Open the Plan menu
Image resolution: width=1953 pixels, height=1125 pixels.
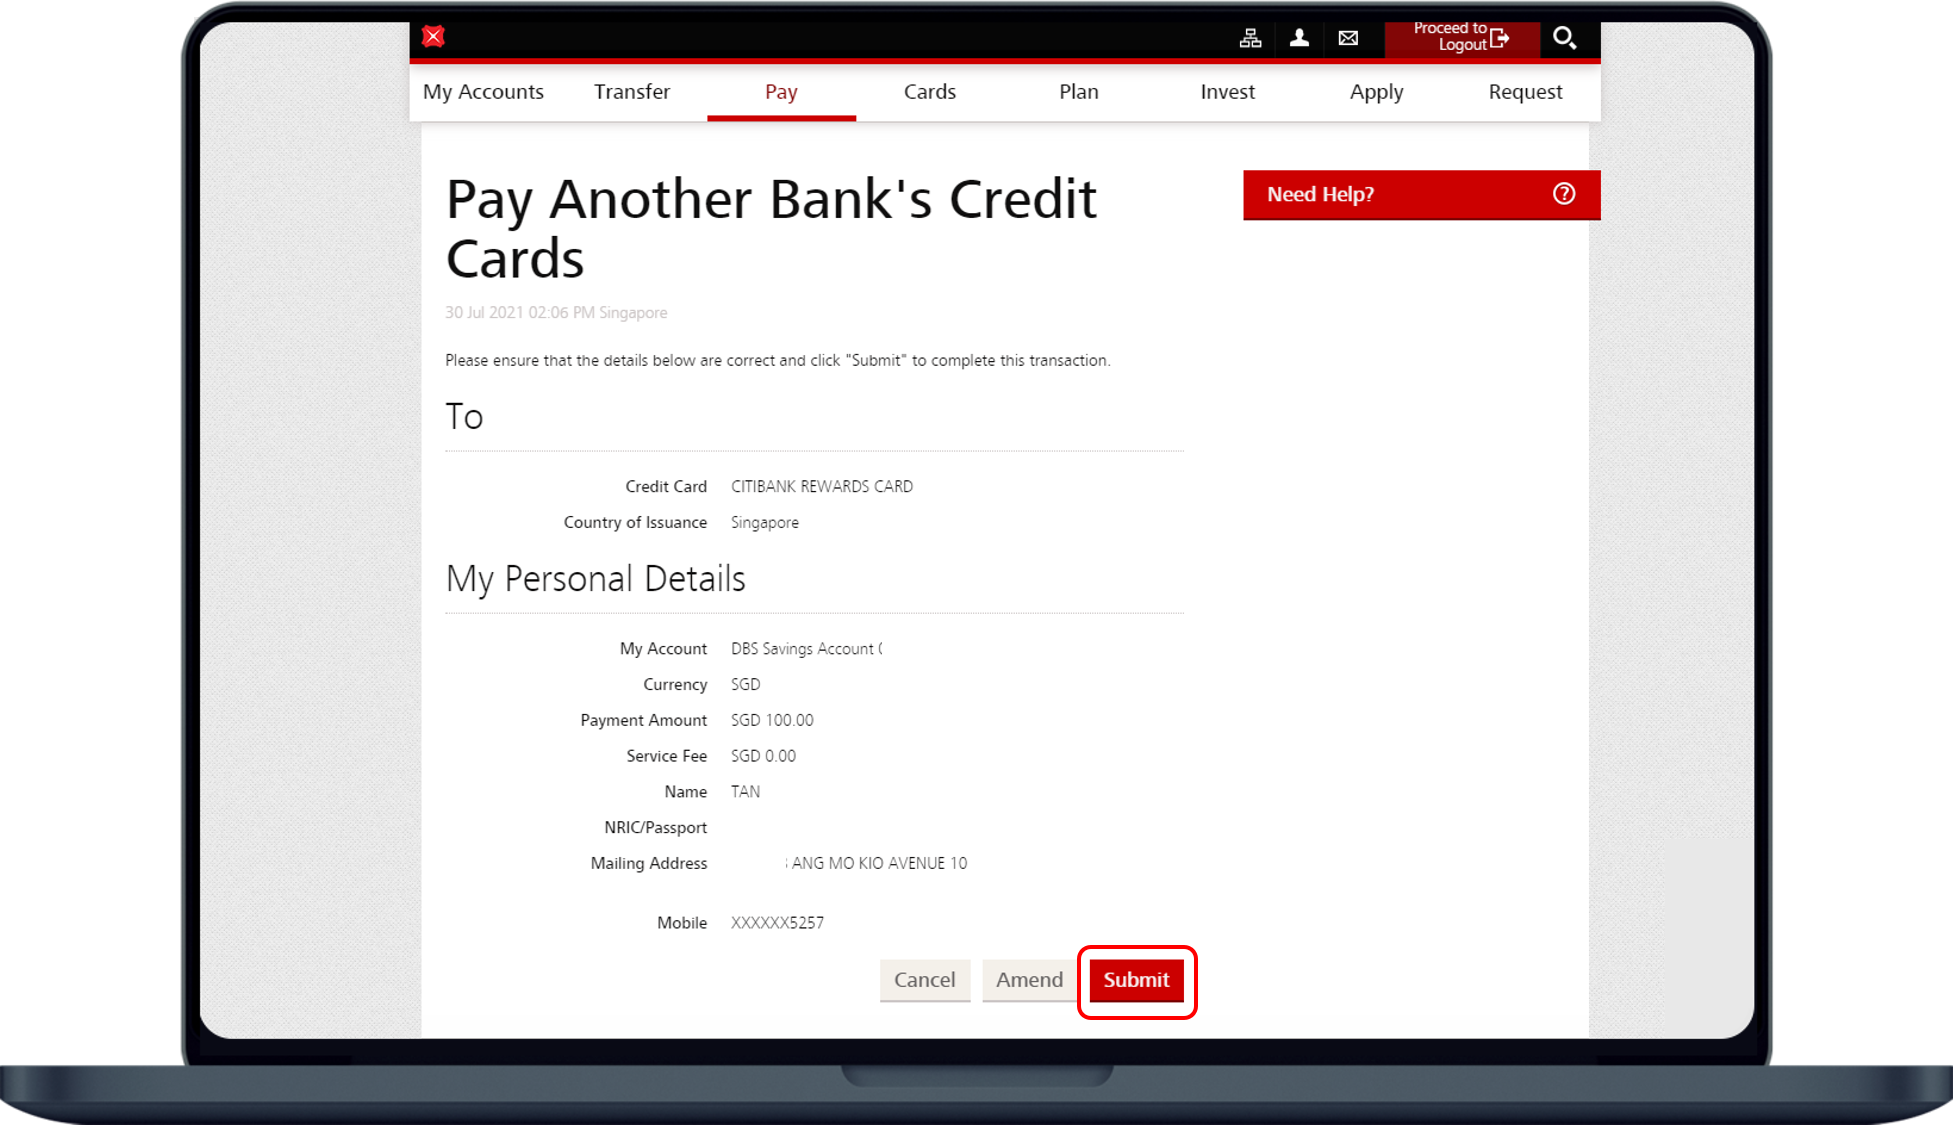tap(1078, 92)
